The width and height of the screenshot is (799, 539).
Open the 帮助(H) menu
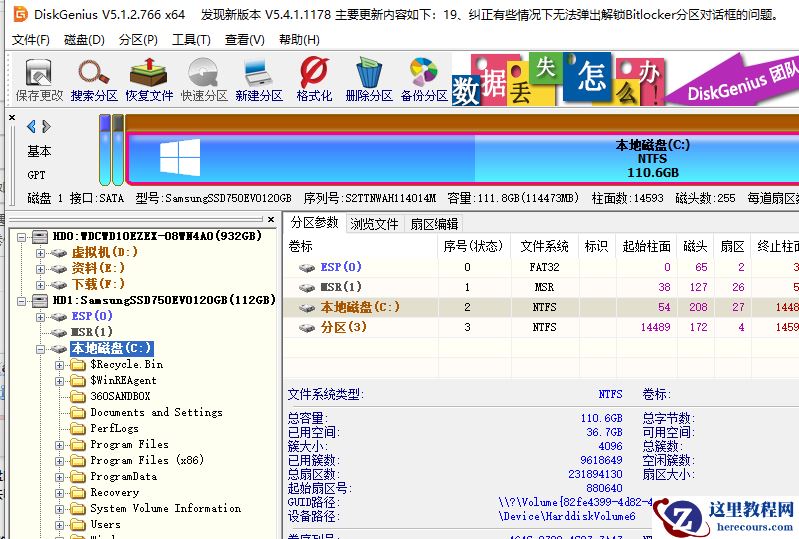tap(299, 40)
